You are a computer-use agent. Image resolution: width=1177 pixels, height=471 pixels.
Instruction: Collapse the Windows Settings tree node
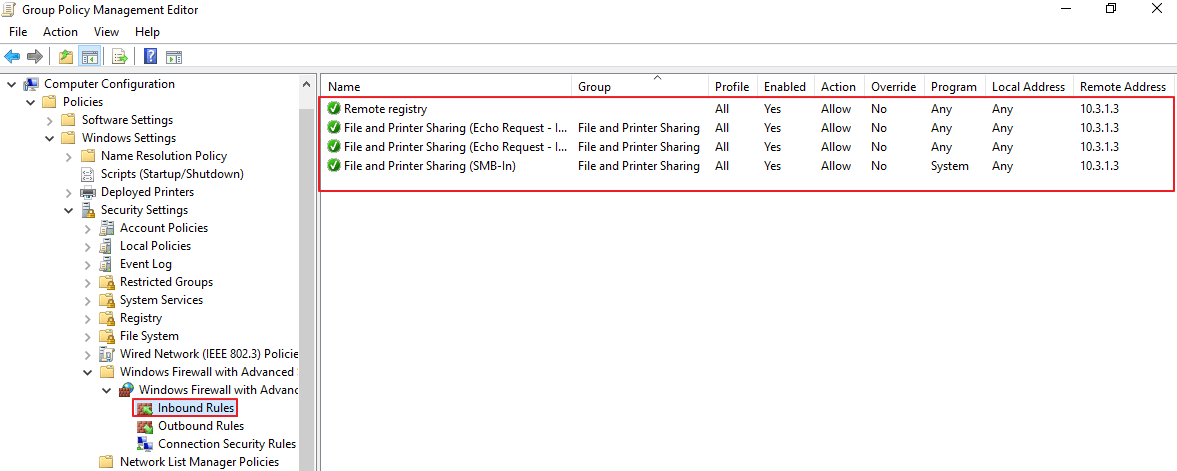pos(49,138)
